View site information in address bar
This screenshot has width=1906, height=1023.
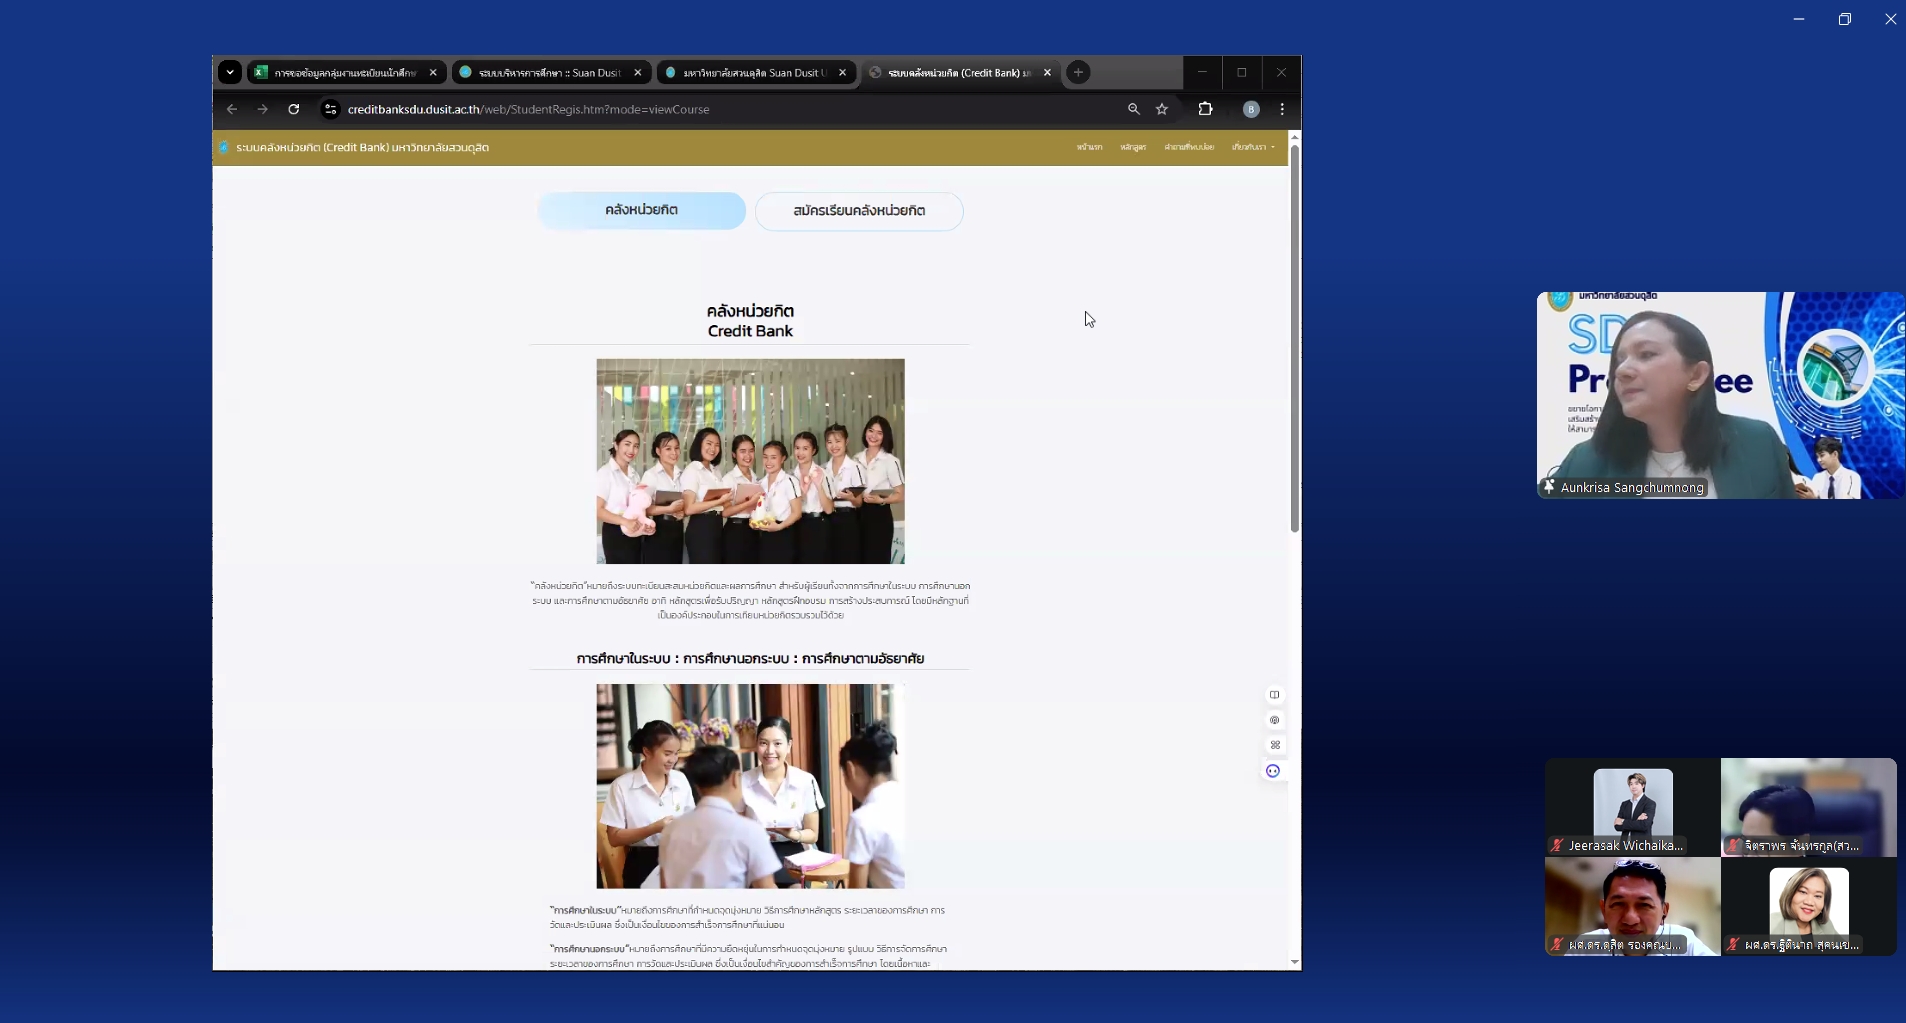pyautogui.click(x=330, y=109)
